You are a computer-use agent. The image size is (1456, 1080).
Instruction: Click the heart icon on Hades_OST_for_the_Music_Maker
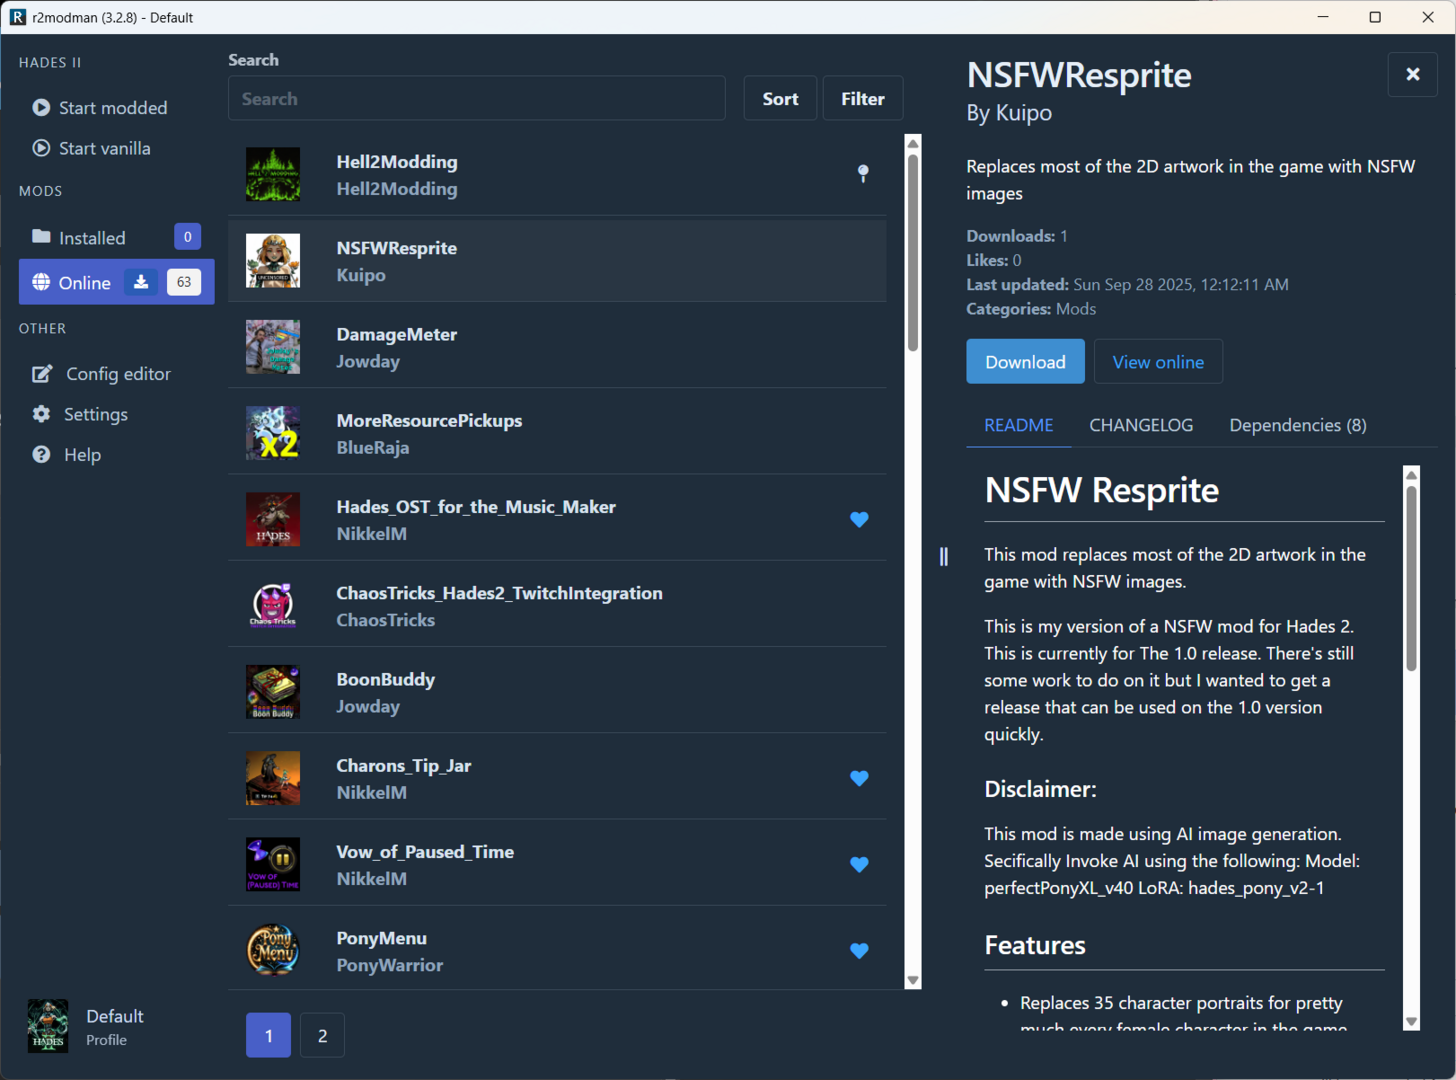859,519
